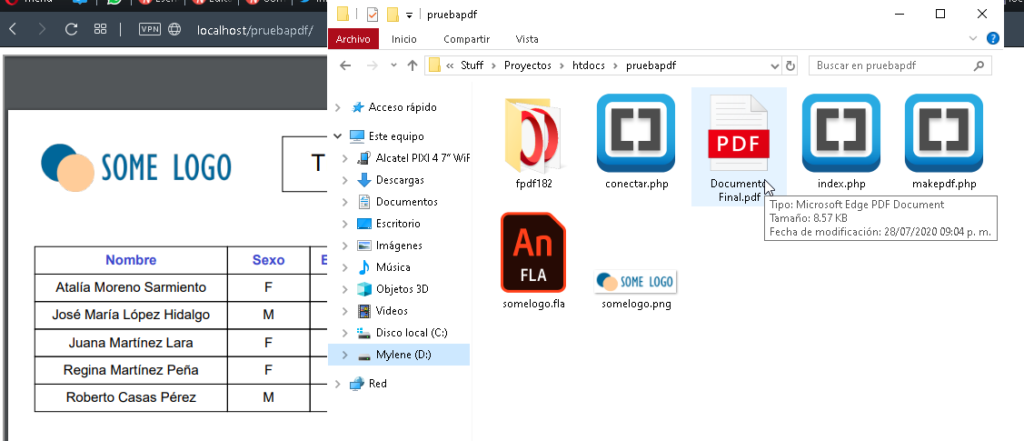Click the localhost/pruebapdf/ address bar
Image resolution: width=1024 pixels, height=441 pixels.
click(255, 30)
